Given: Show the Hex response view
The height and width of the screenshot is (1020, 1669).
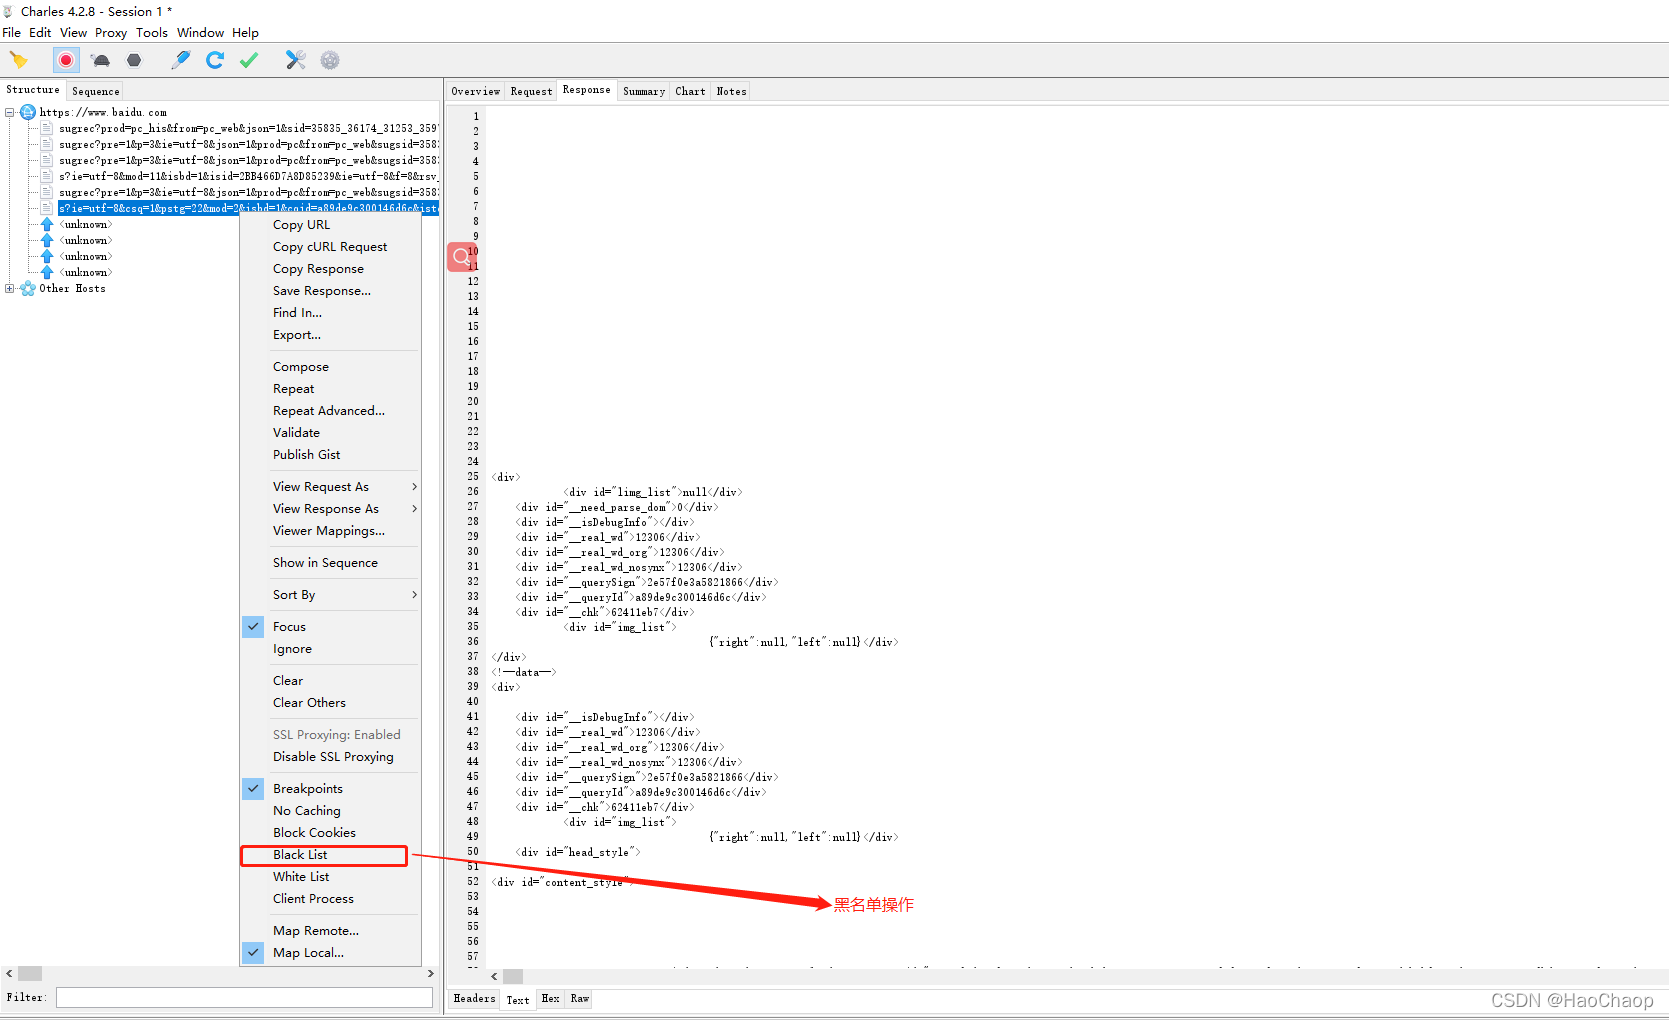Looking at the screenshot, I should (550, 998).
